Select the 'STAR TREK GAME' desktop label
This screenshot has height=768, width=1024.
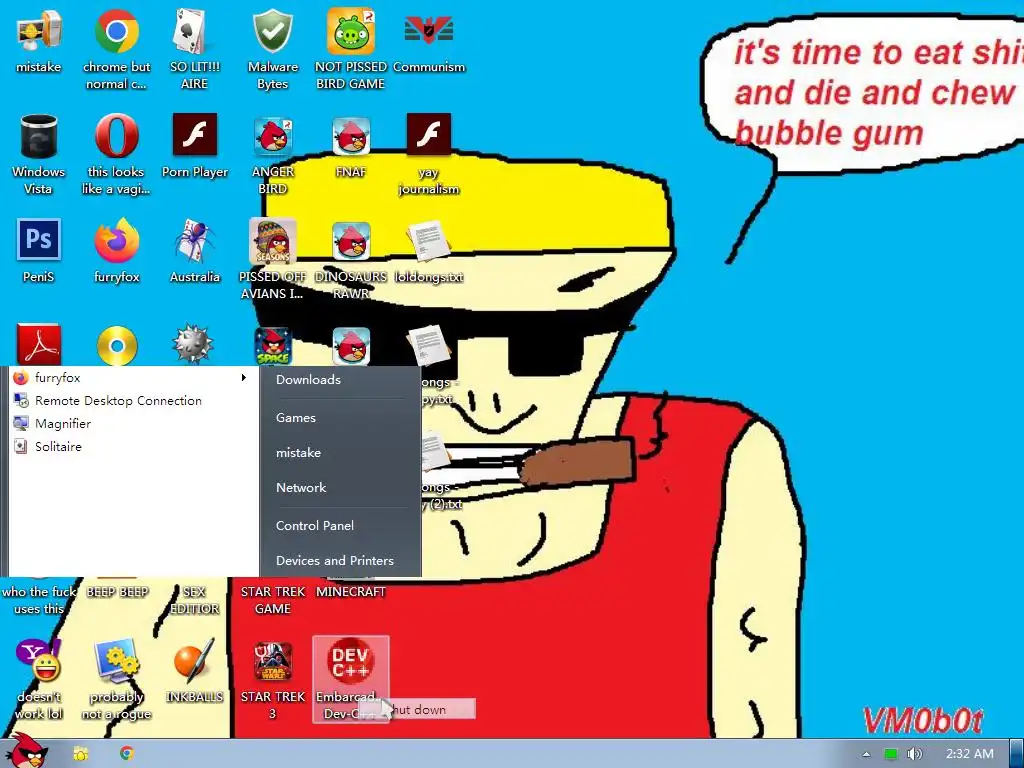click(x=272, y=600)
